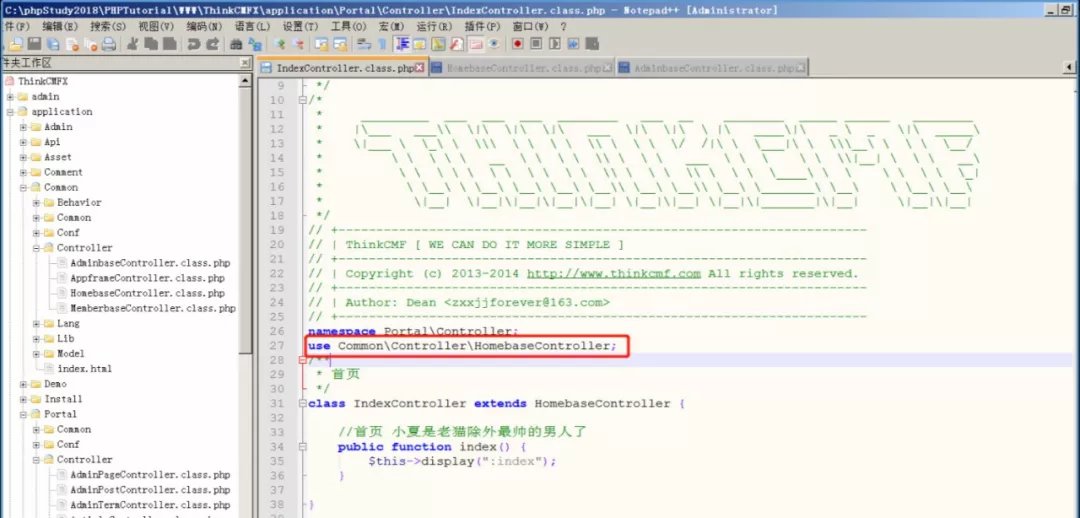Screen dimensions: 1080x518
Task: Close the IndexController.class.php tab
Action: coord(420,69)
